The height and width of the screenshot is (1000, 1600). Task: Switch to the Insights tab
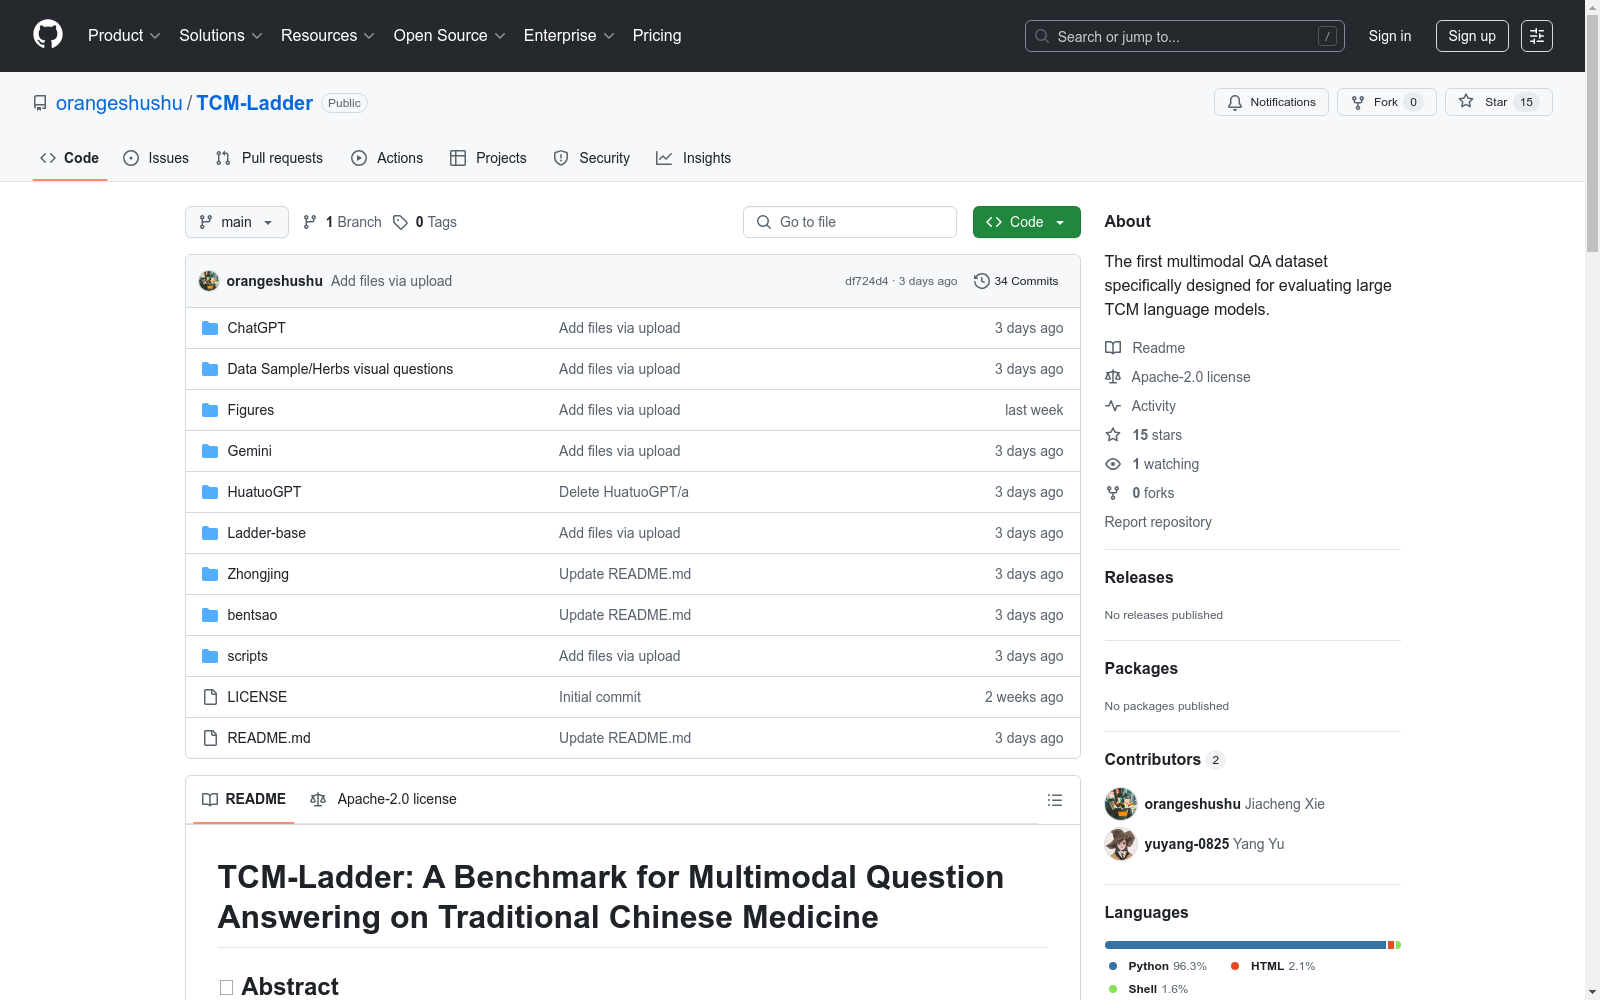point(694,158)
